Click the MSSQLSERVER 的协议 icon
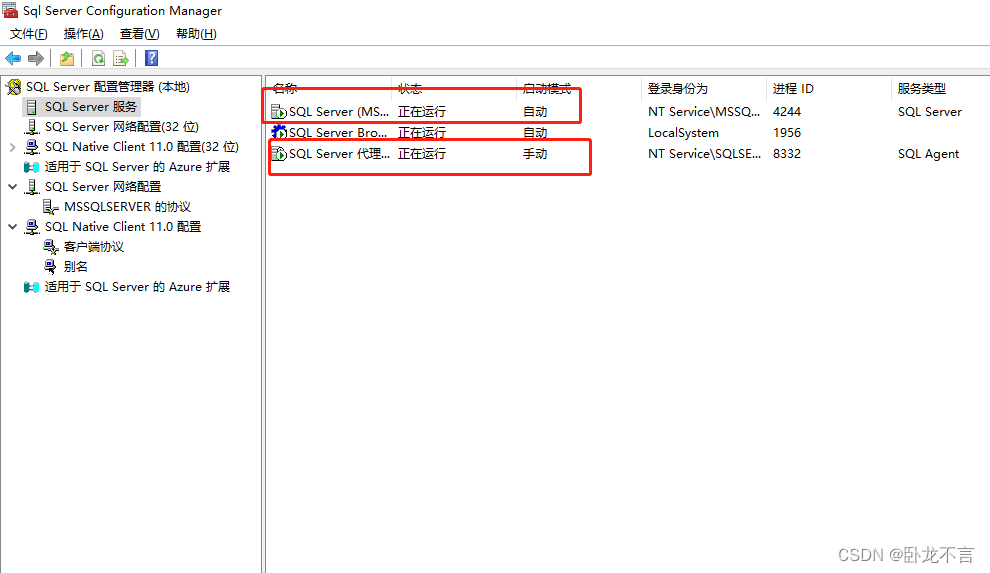Viewport: 990px width, 573px height. (51, 207)
